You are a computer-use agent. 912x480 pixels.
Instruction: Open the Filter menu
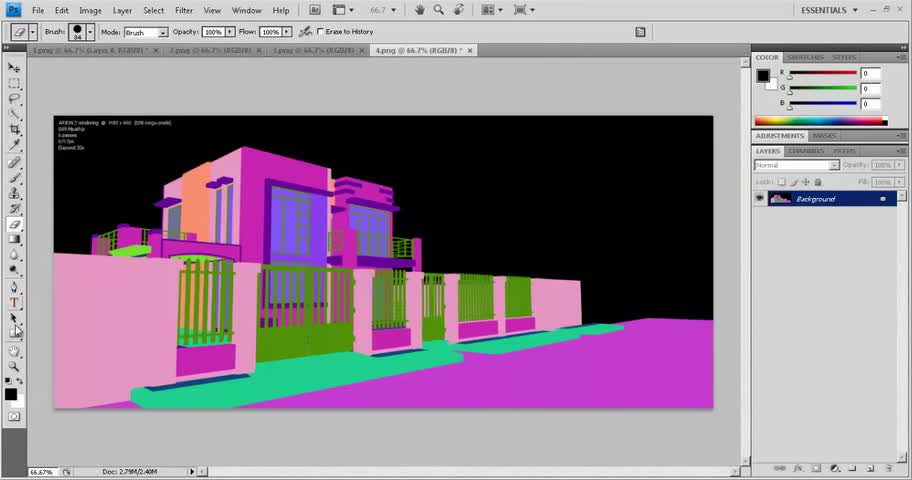coord(184,10)
